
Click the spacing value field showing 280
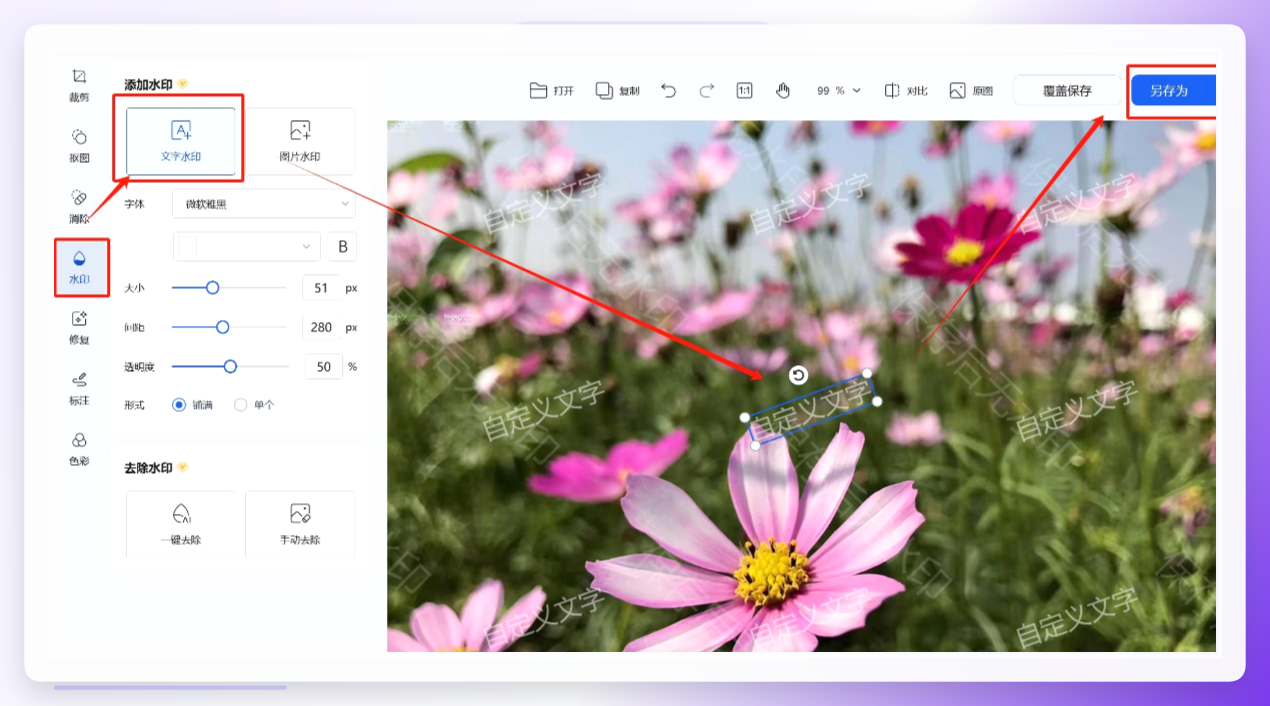point(321,327)
